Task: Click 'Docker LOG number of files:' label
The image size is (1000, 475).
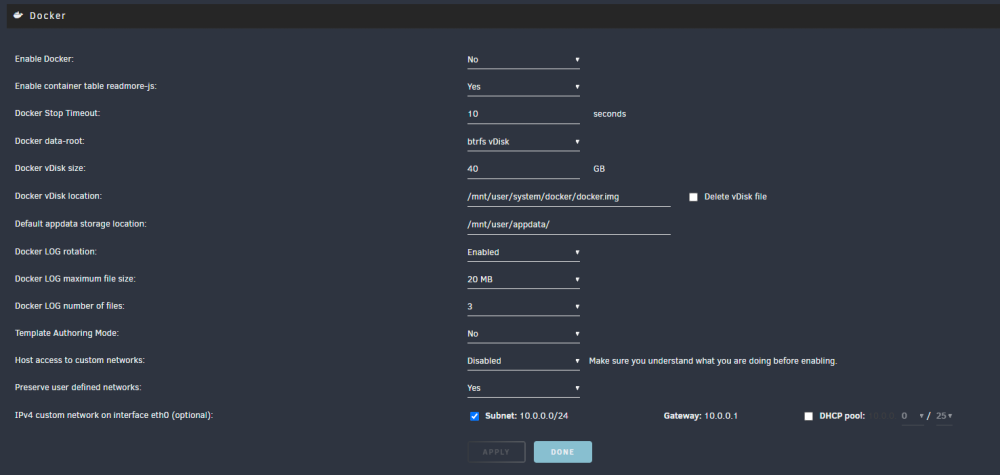Action: tap(70, 306)
